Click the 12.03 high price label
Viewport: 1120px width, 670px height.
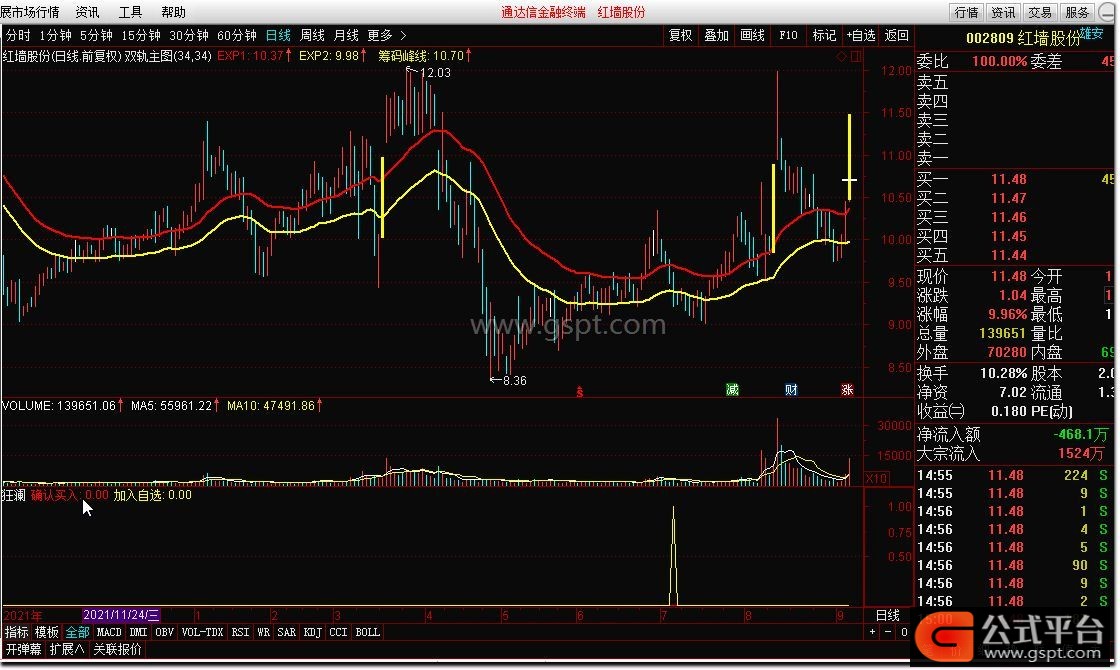(435, 73)
